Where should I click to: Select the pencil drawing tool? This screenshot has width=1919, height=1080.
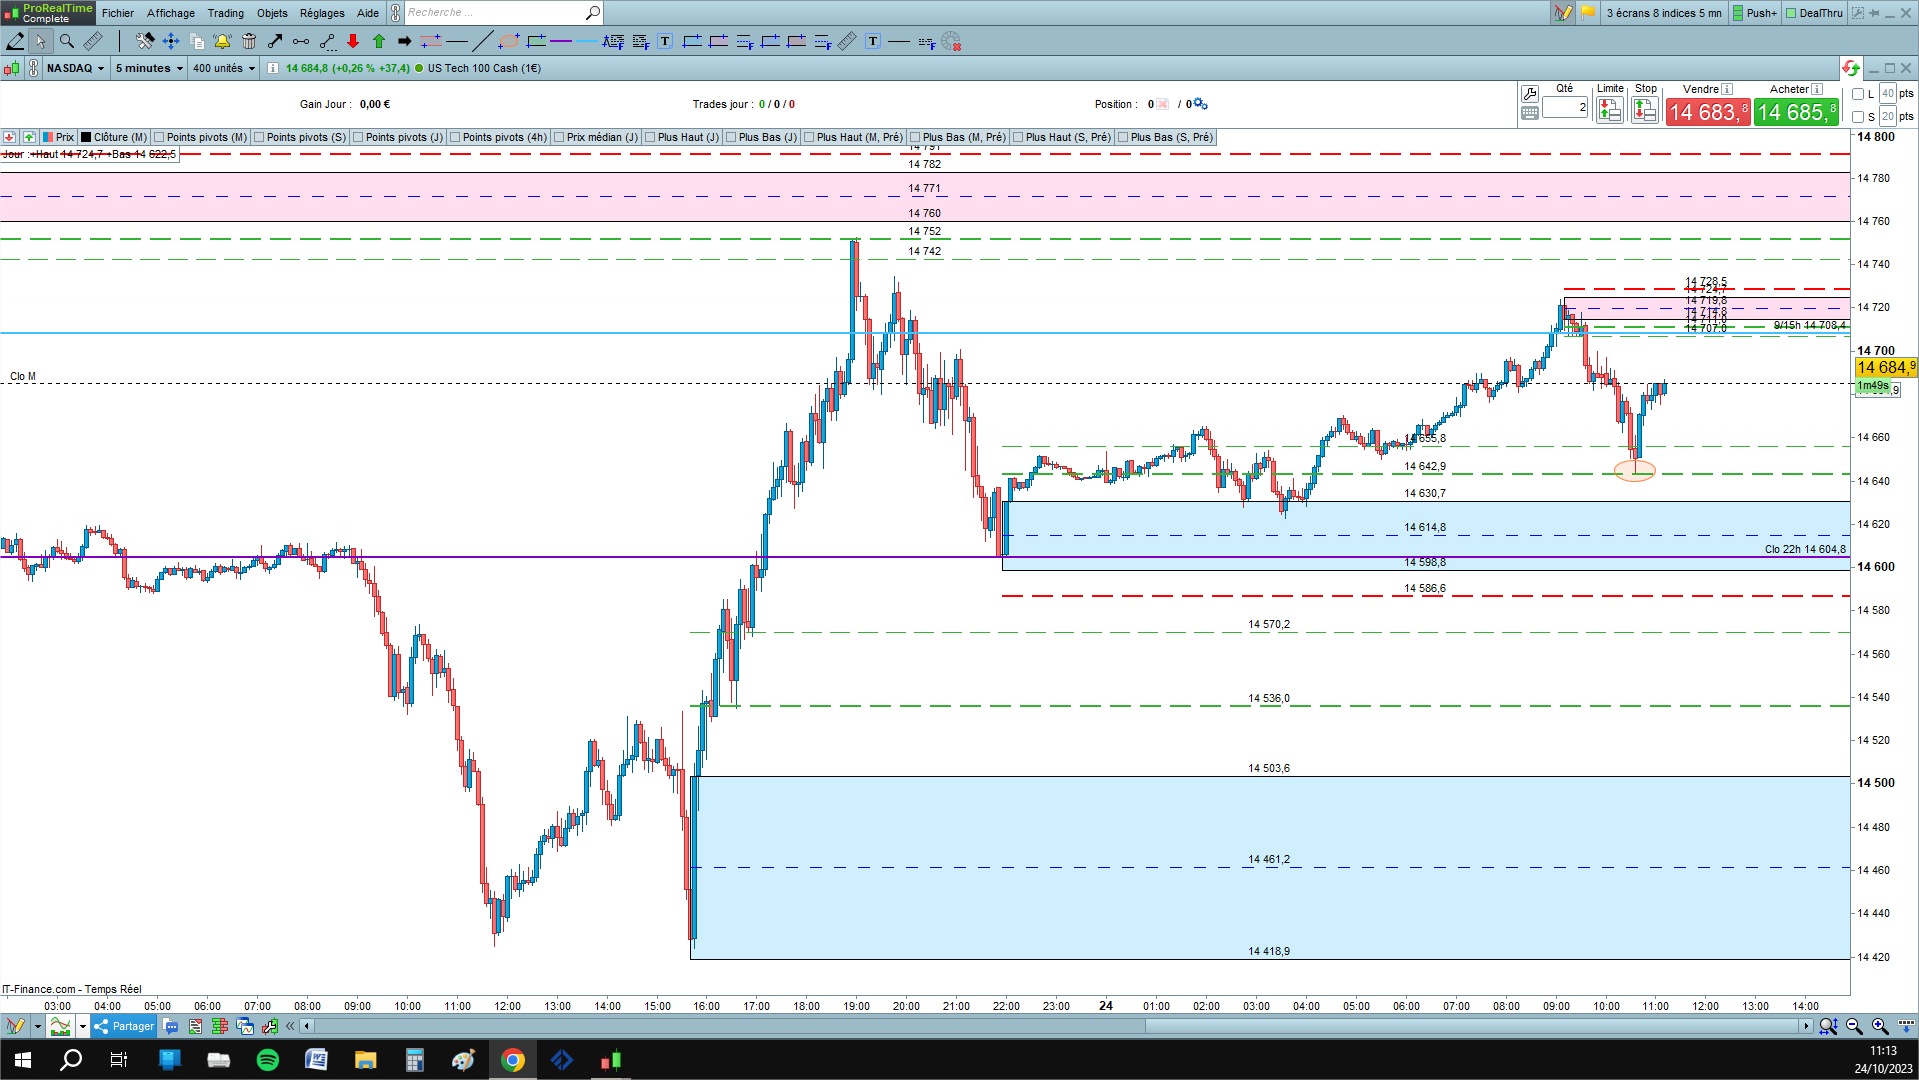(15, 41)
